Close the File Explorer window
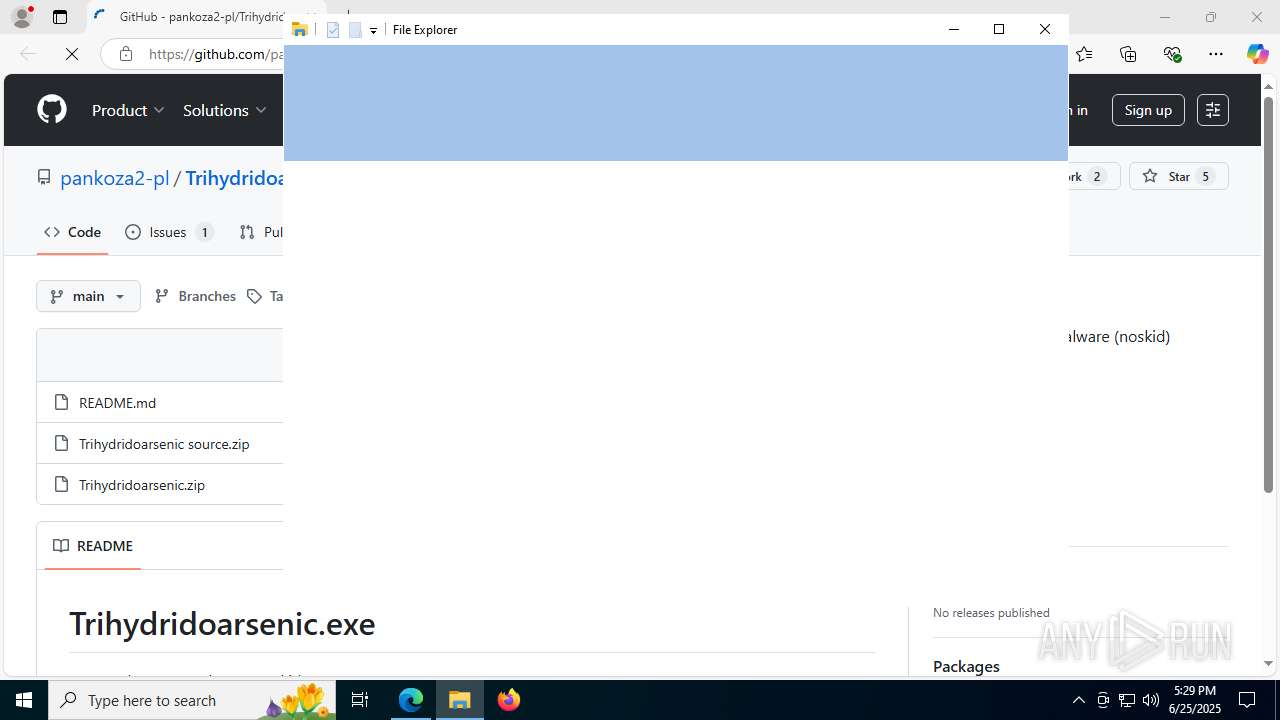Image resolution: width=1280 pixels, height=720 pixels. pyautogui.click(x=1045, y=29)
